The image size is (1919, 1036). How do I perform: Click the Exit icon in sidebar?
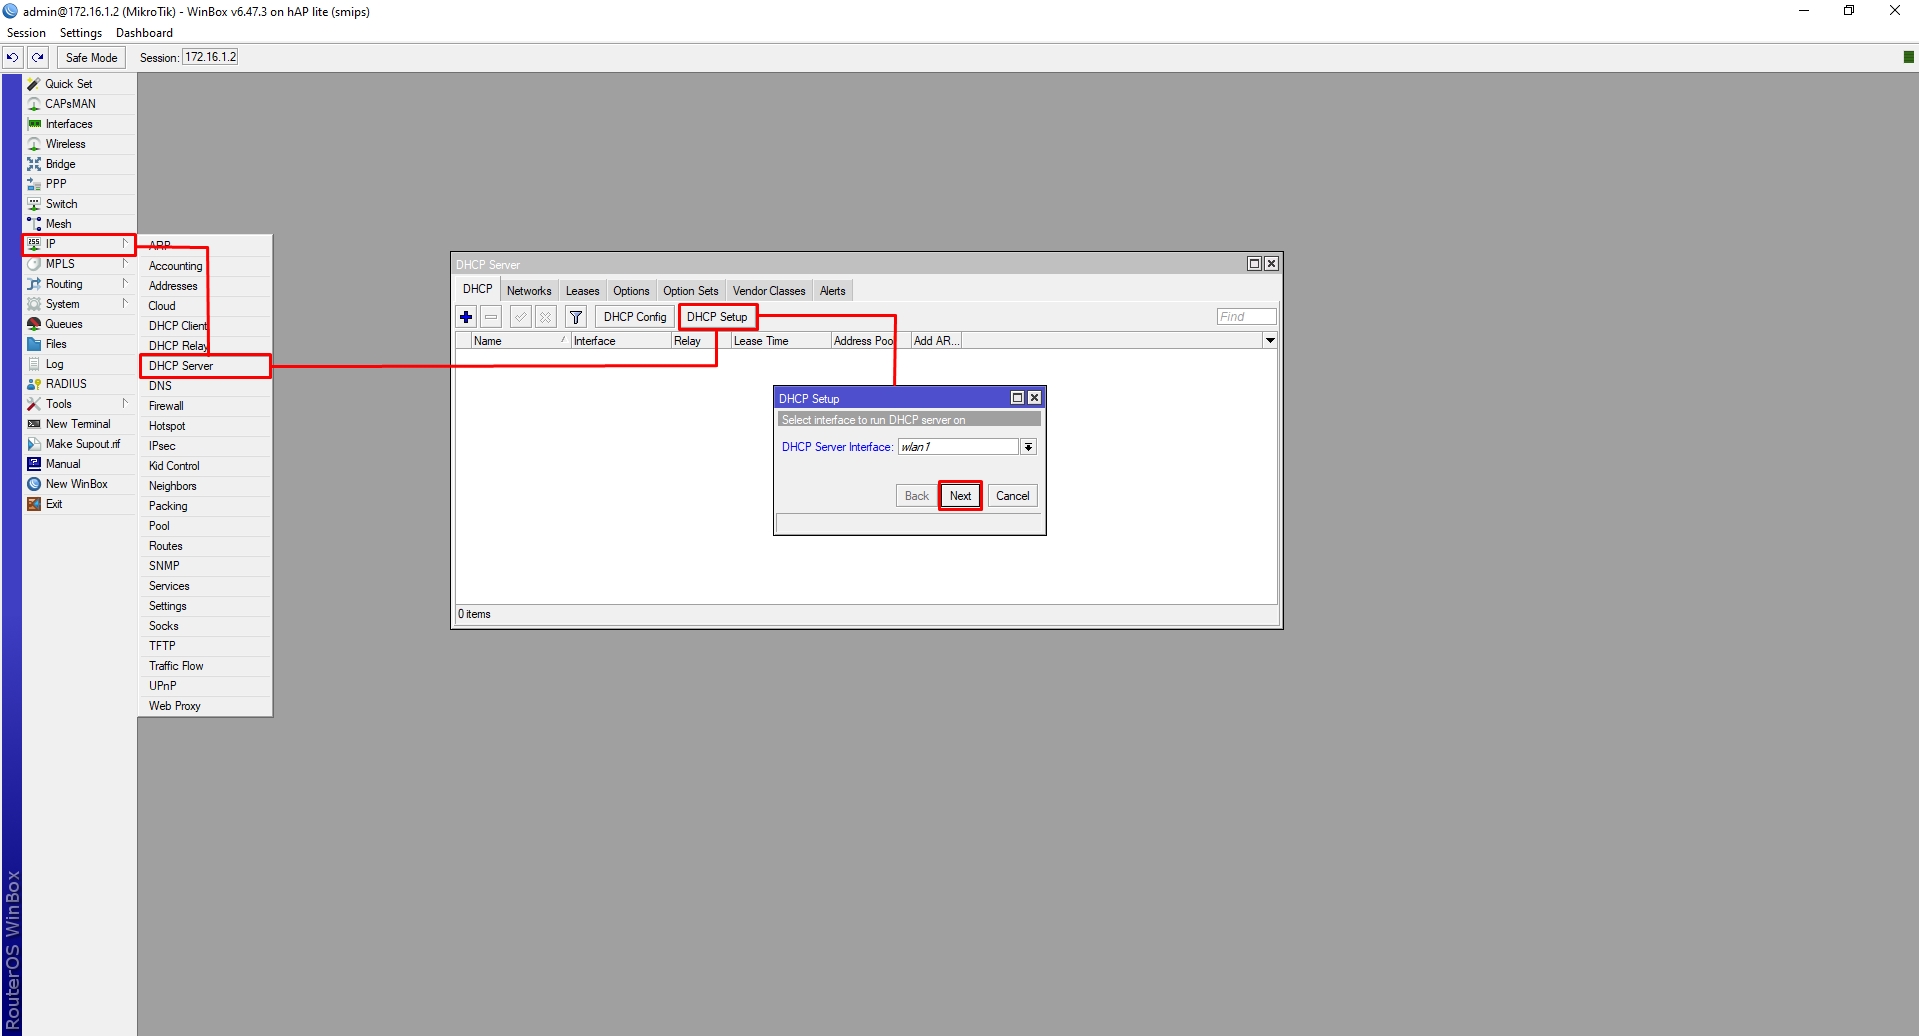point(34,504)
